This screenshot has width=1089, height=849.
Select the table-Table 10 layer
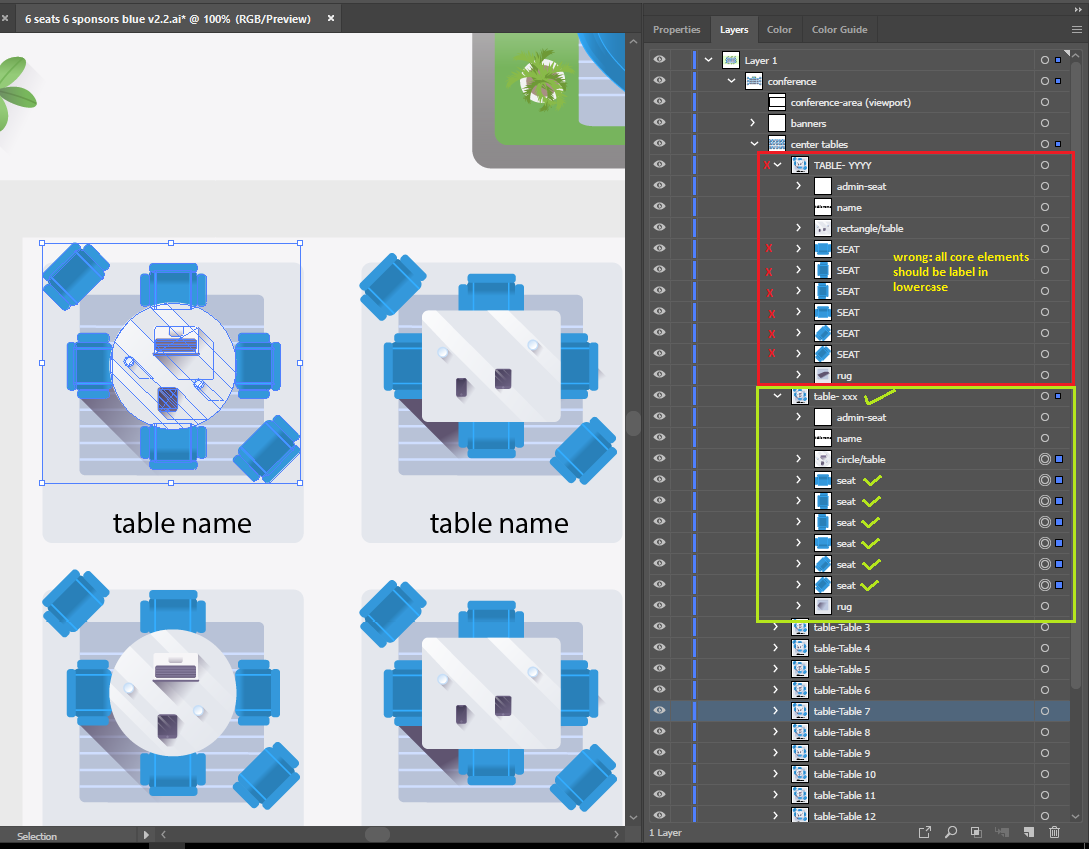point(844,775)
